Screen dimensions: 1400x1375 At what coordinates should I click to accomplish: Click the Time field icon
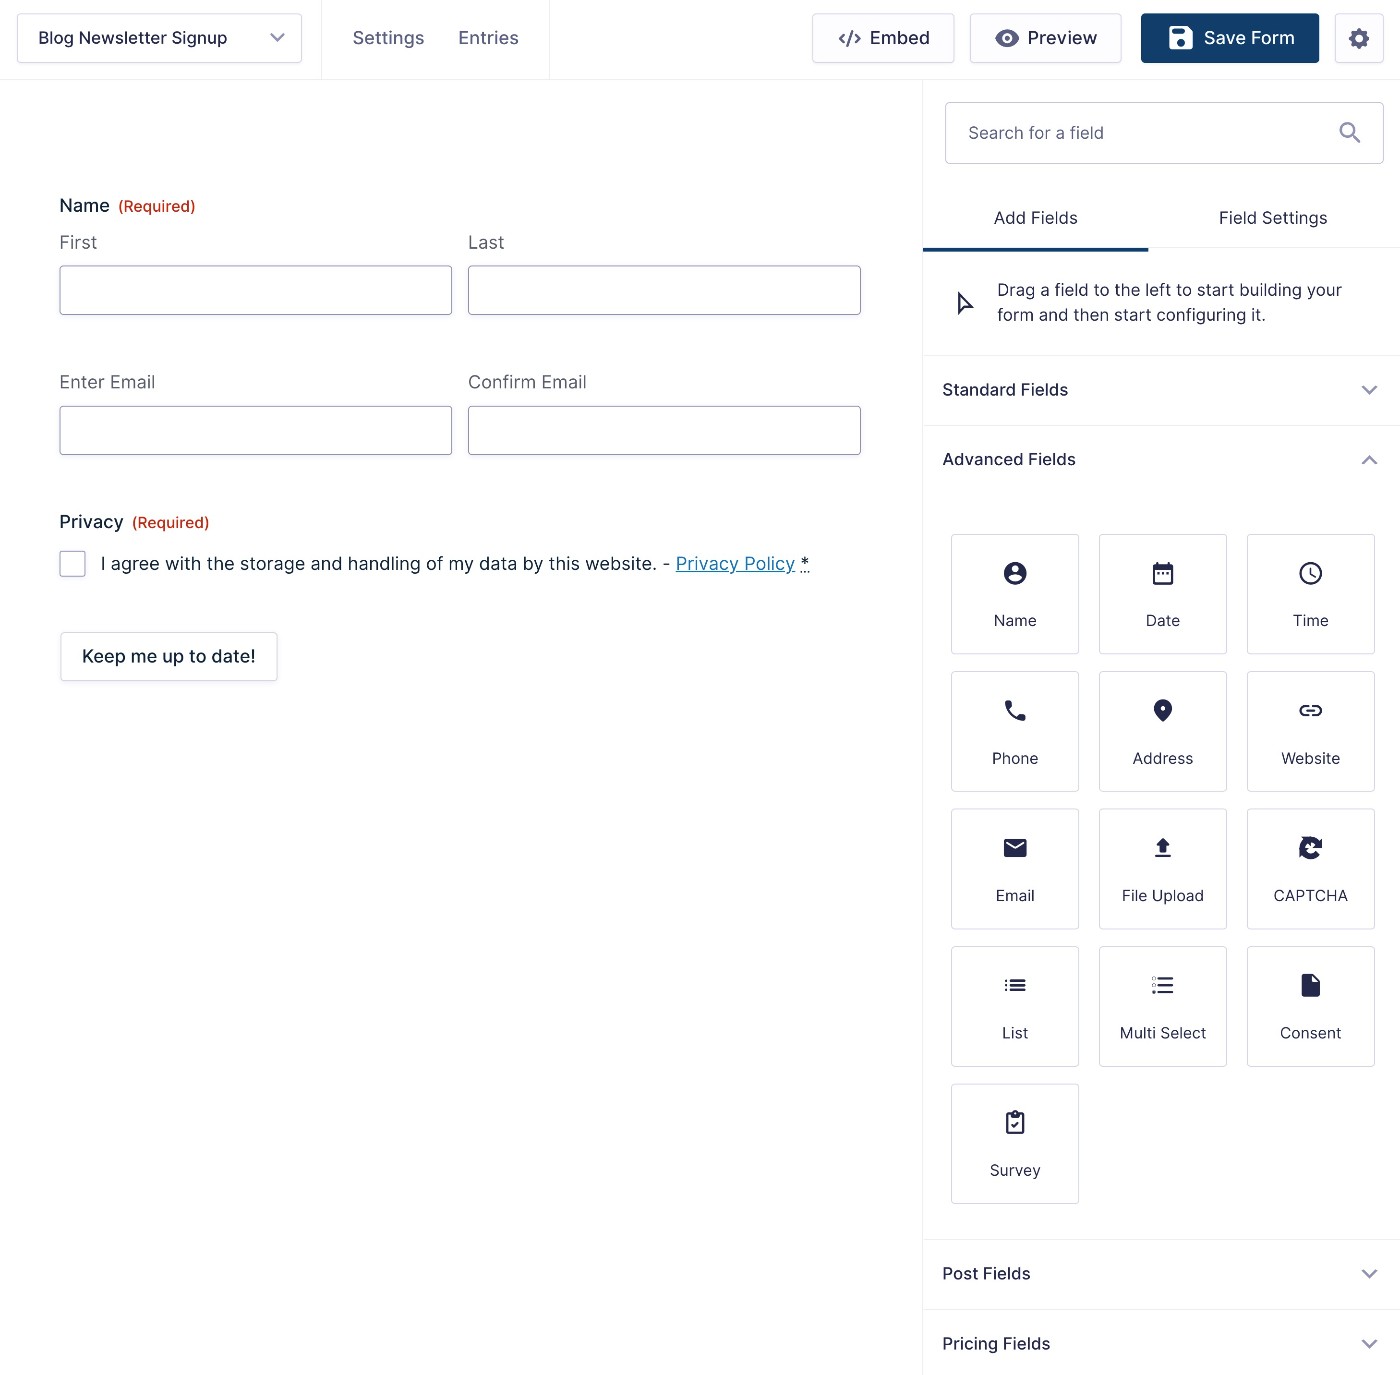click(1310, 593)
